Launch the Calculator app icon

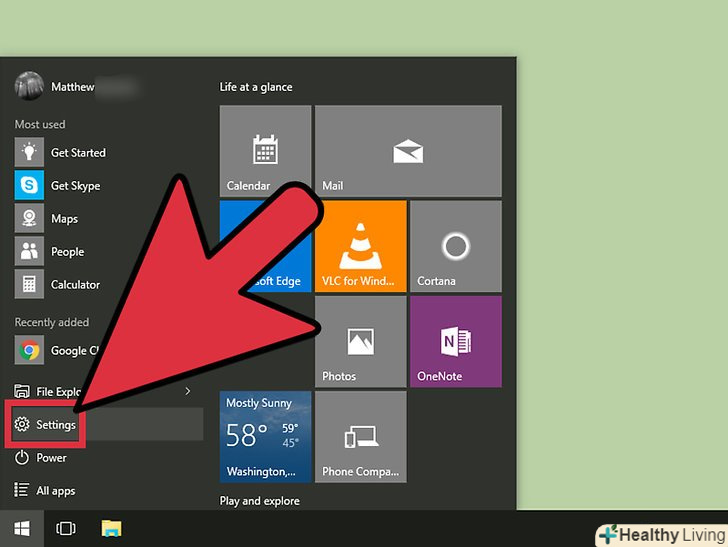pos(29,284)
